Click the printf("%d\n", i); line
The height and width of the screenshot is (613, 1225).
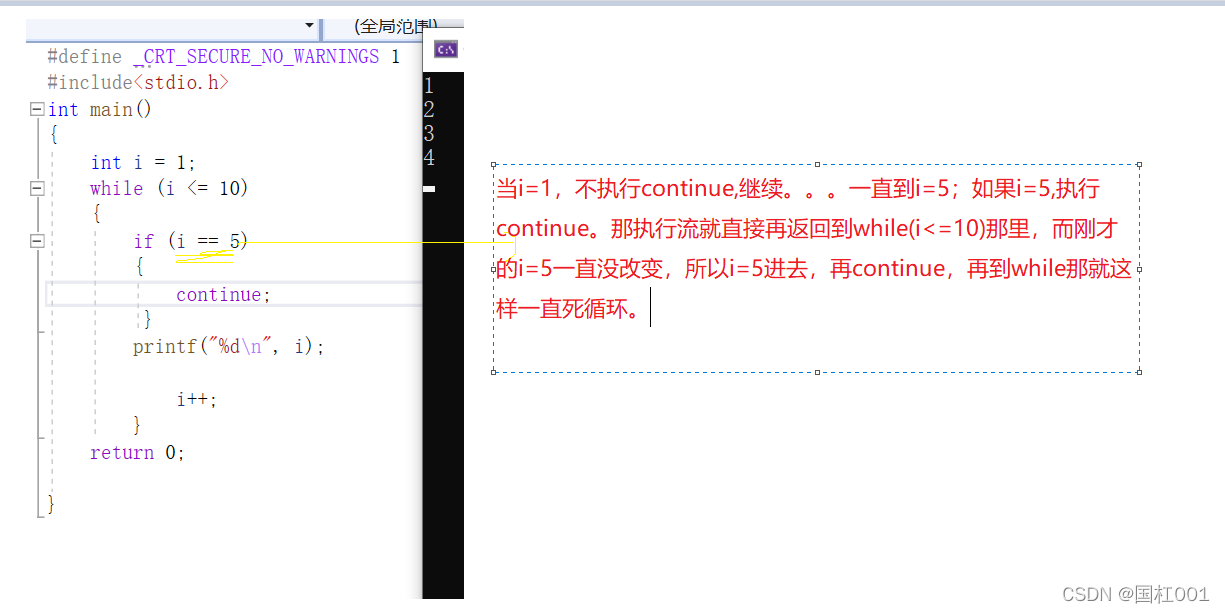229,347
